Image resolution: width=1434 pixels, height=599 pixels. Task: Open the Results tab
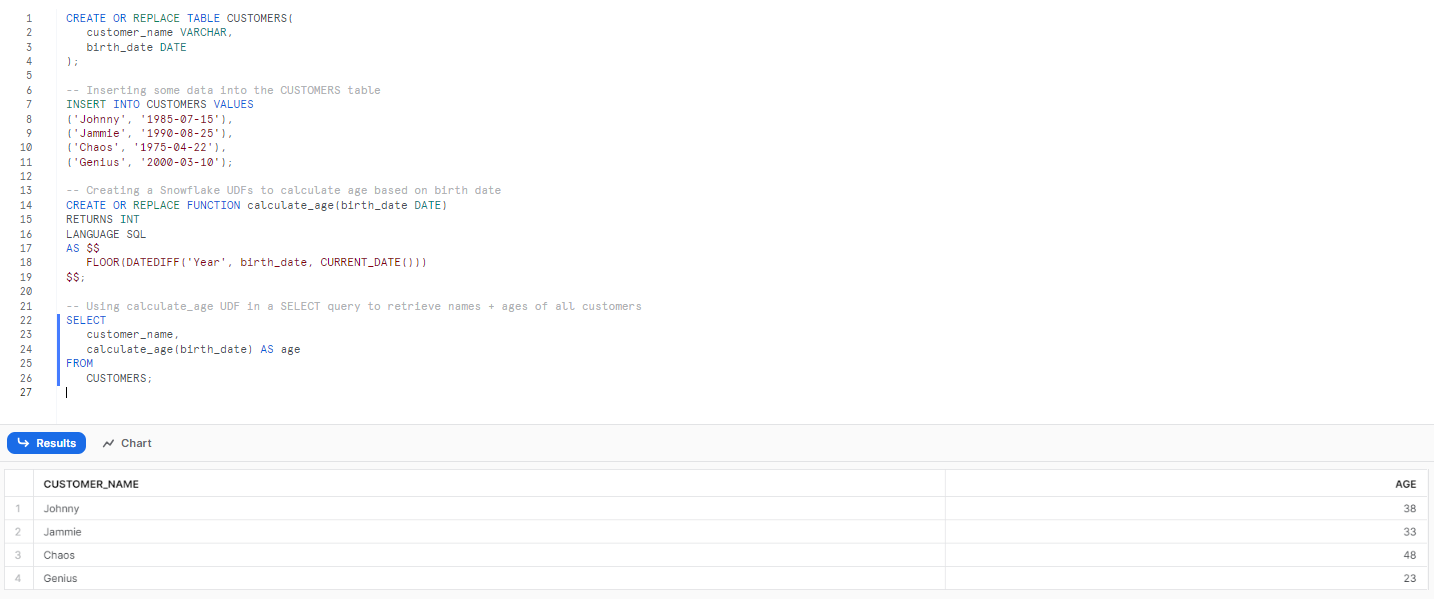point(46,443)
